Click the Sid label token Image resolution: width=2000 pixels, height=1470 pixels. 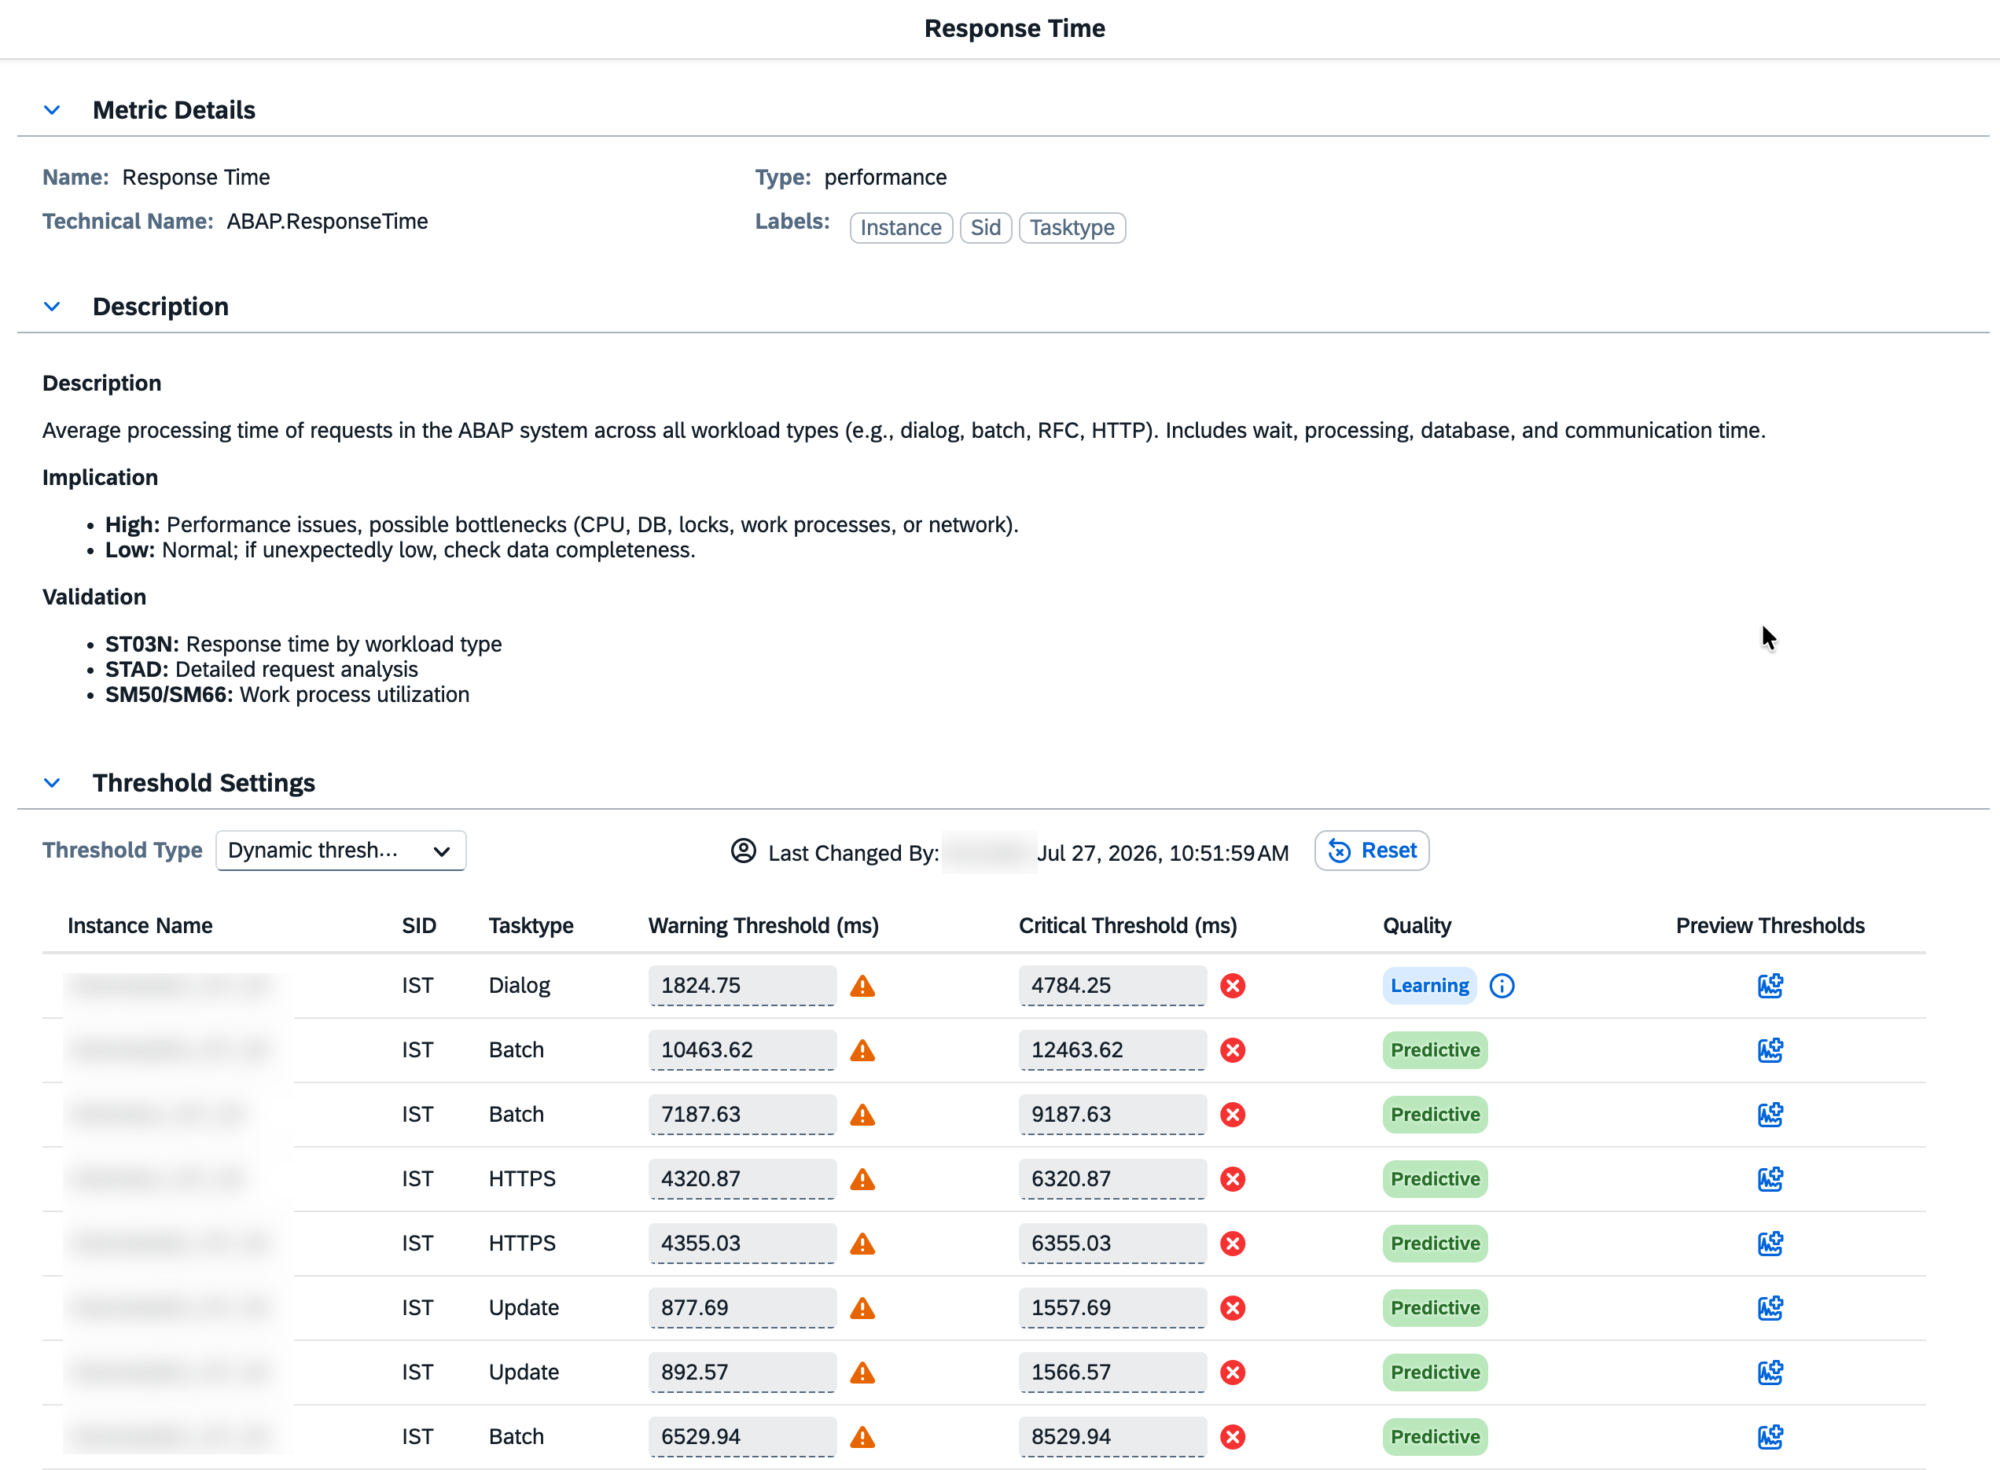tap(986, 228)
